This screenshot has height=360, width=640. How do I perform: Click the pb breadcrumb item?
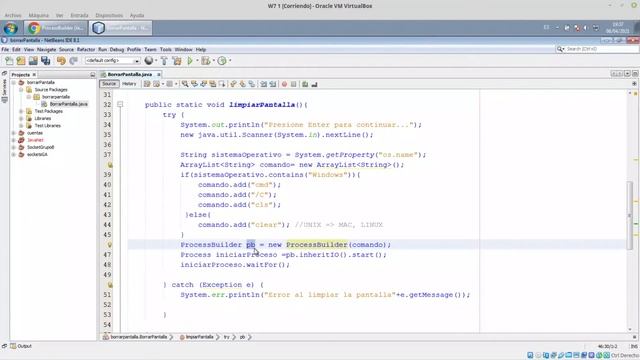tap(242, 337)
